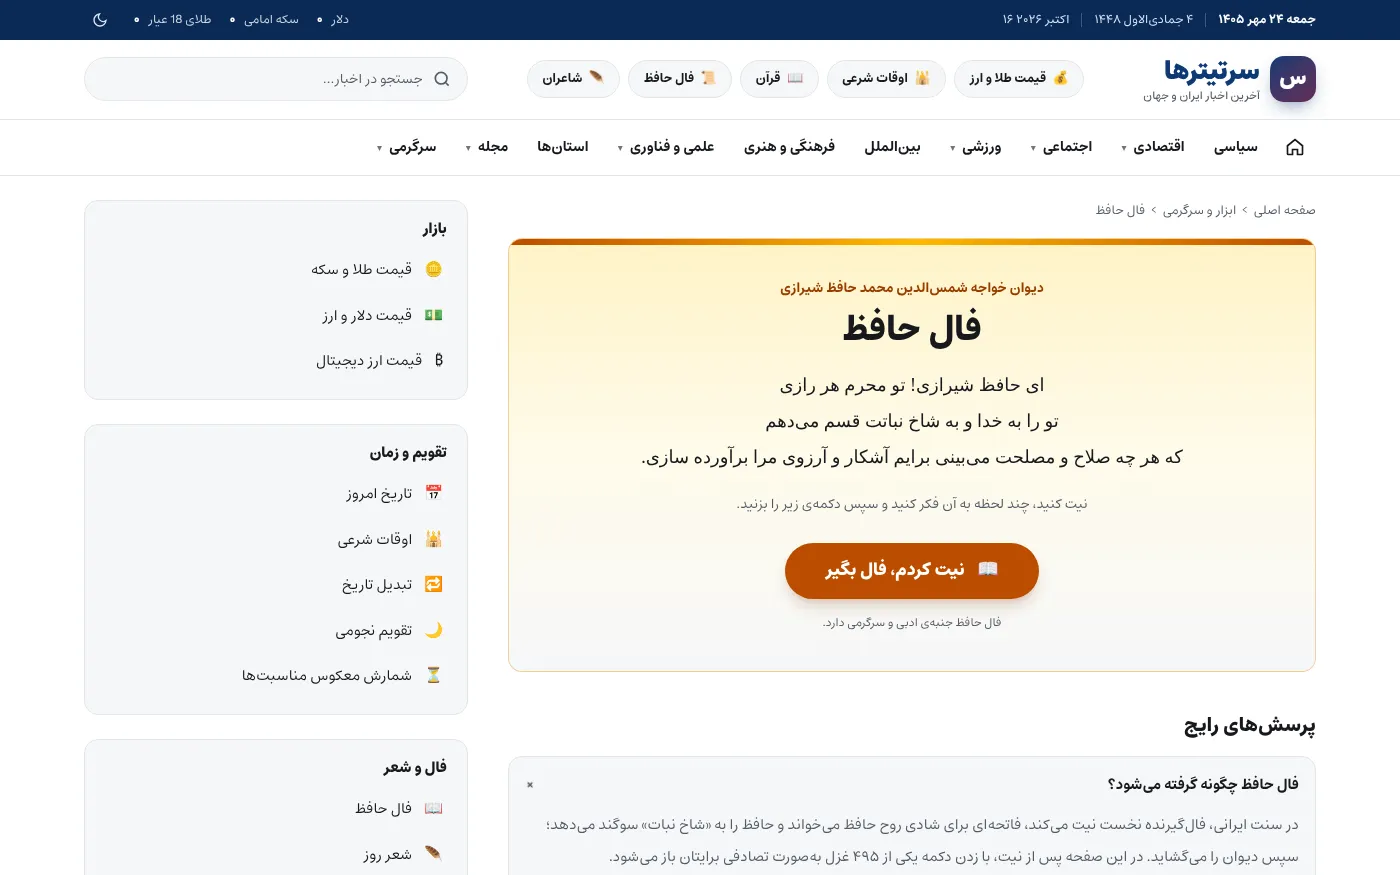
Task: Click the ابزار و سرگرمی breadcrumb
Action: click(1199, 210)
